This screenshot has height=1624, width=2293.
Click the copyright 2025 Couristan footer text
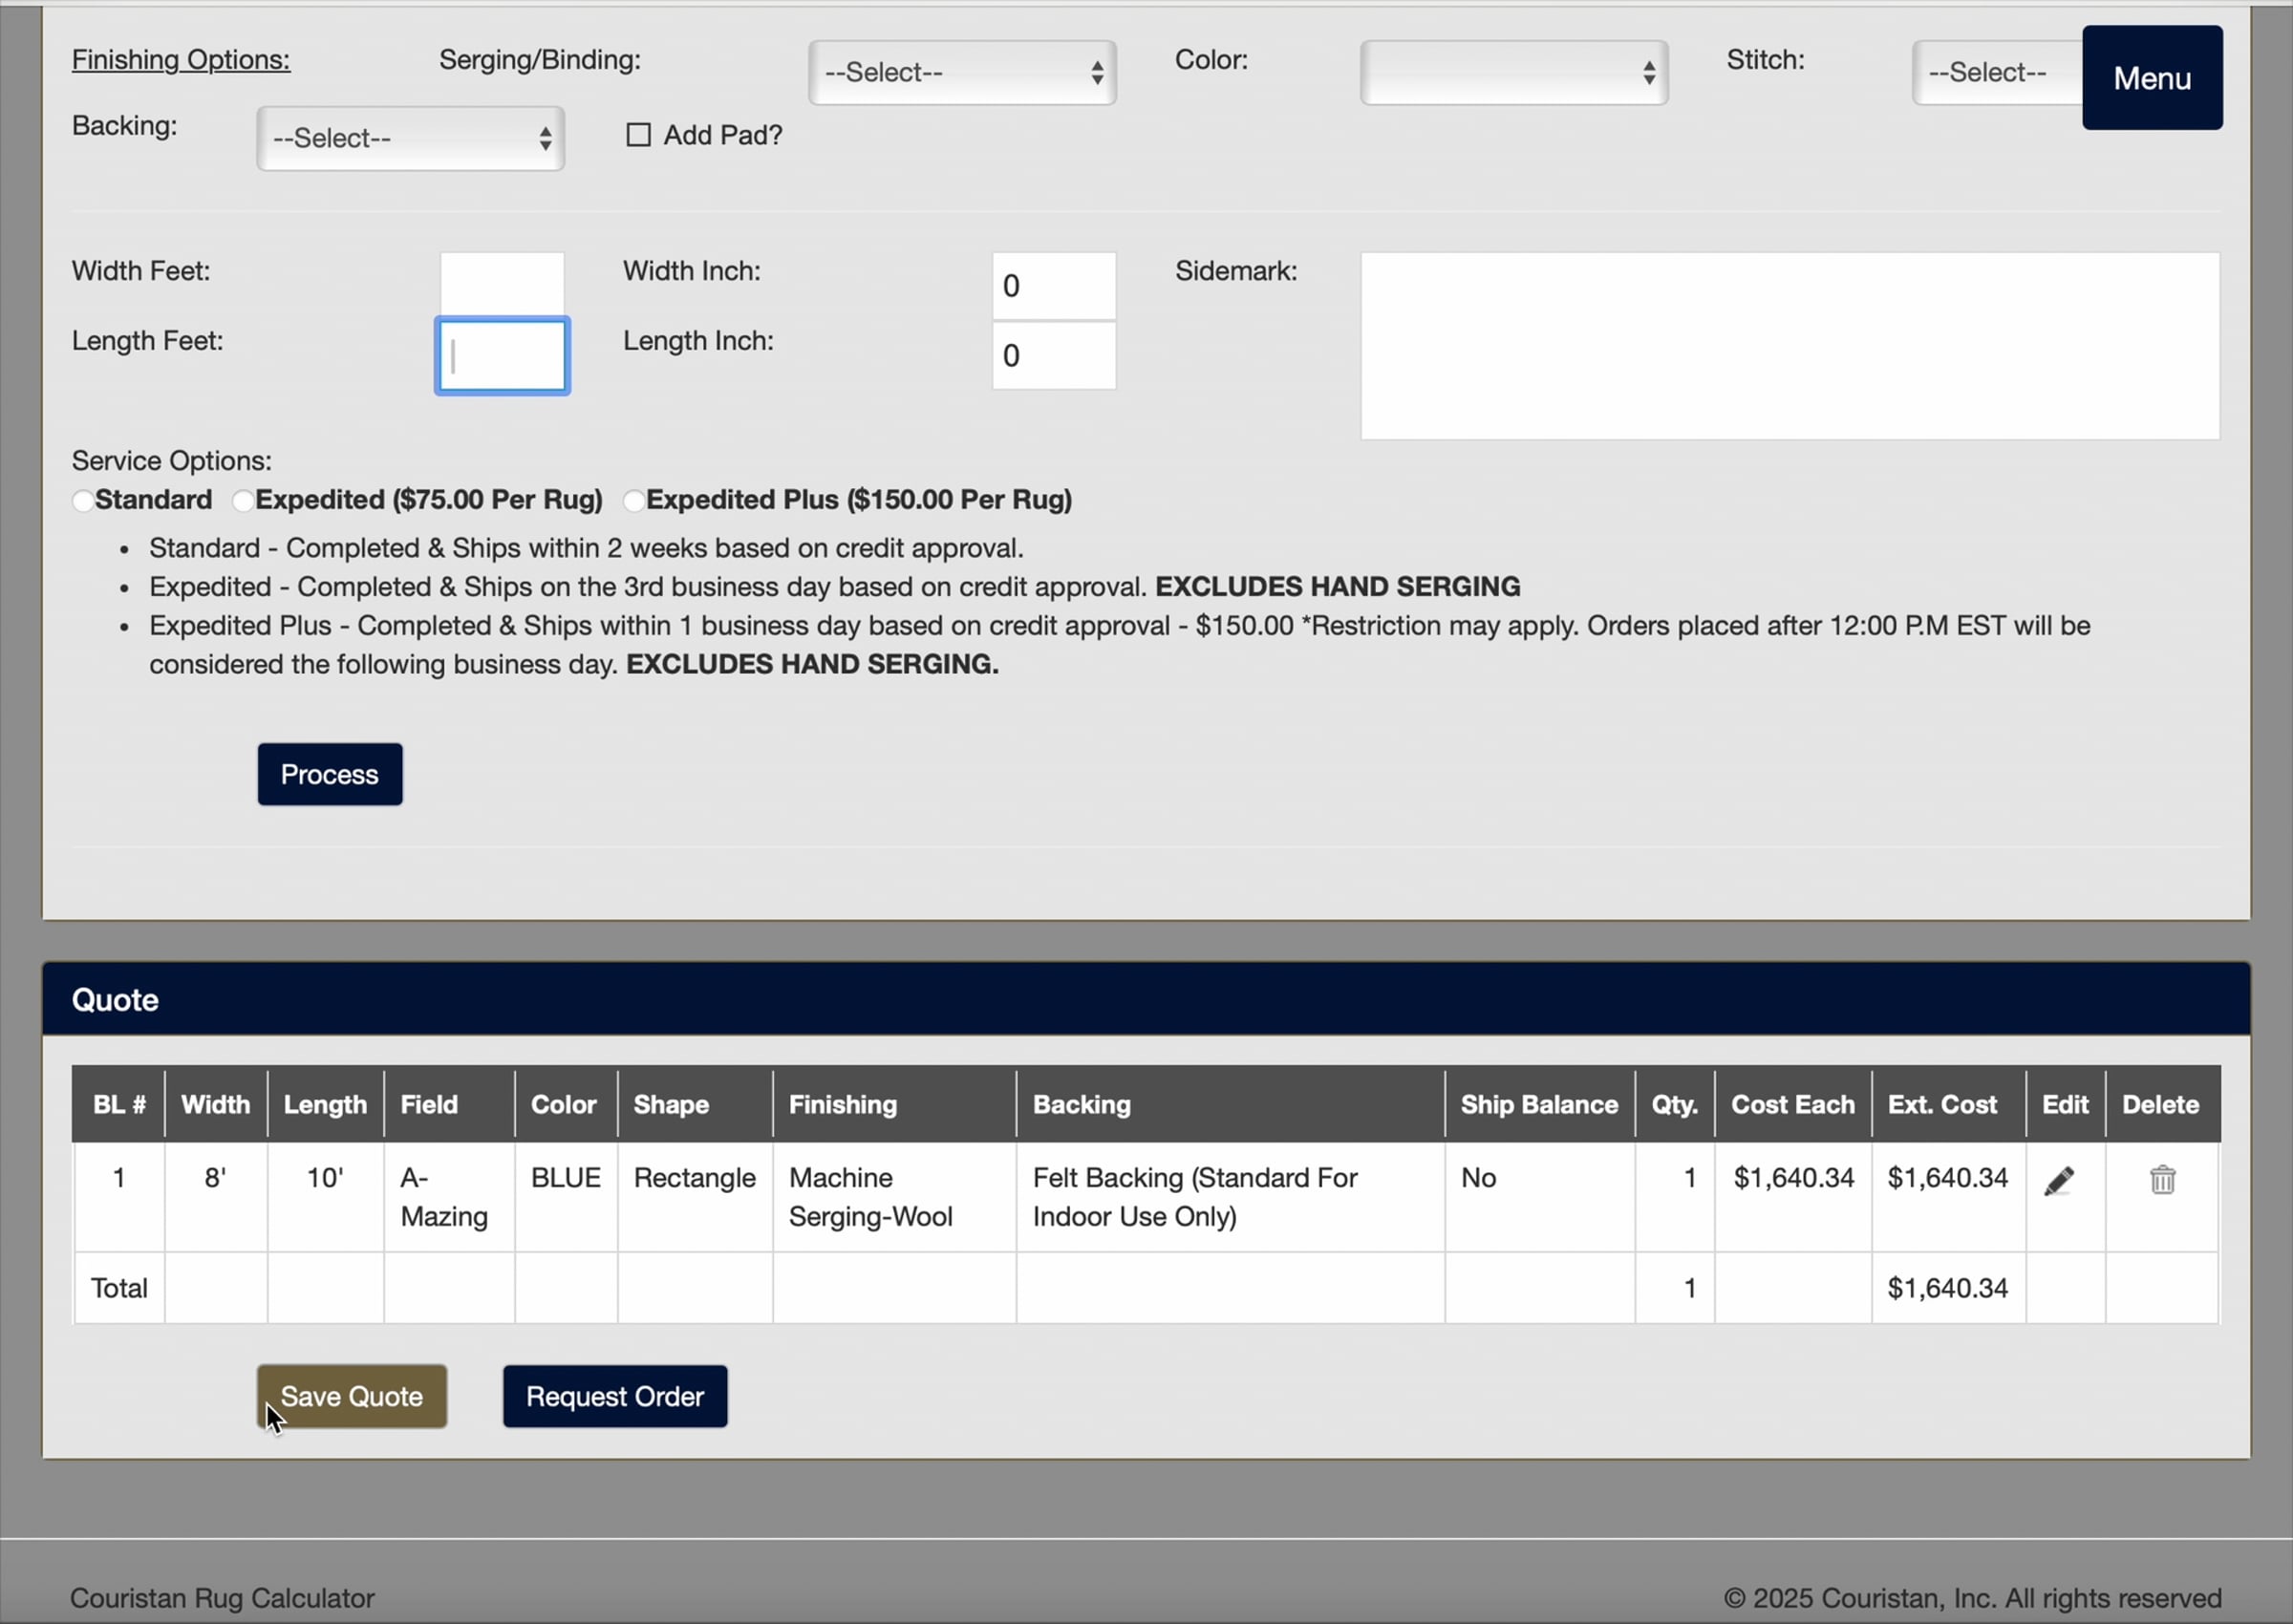coord(1972,1598)
